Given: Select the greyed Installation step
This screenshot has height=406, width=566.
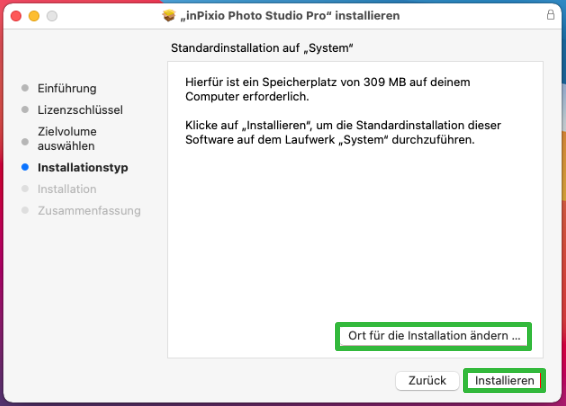Looking at the screenshot, I should coord(67,189).
